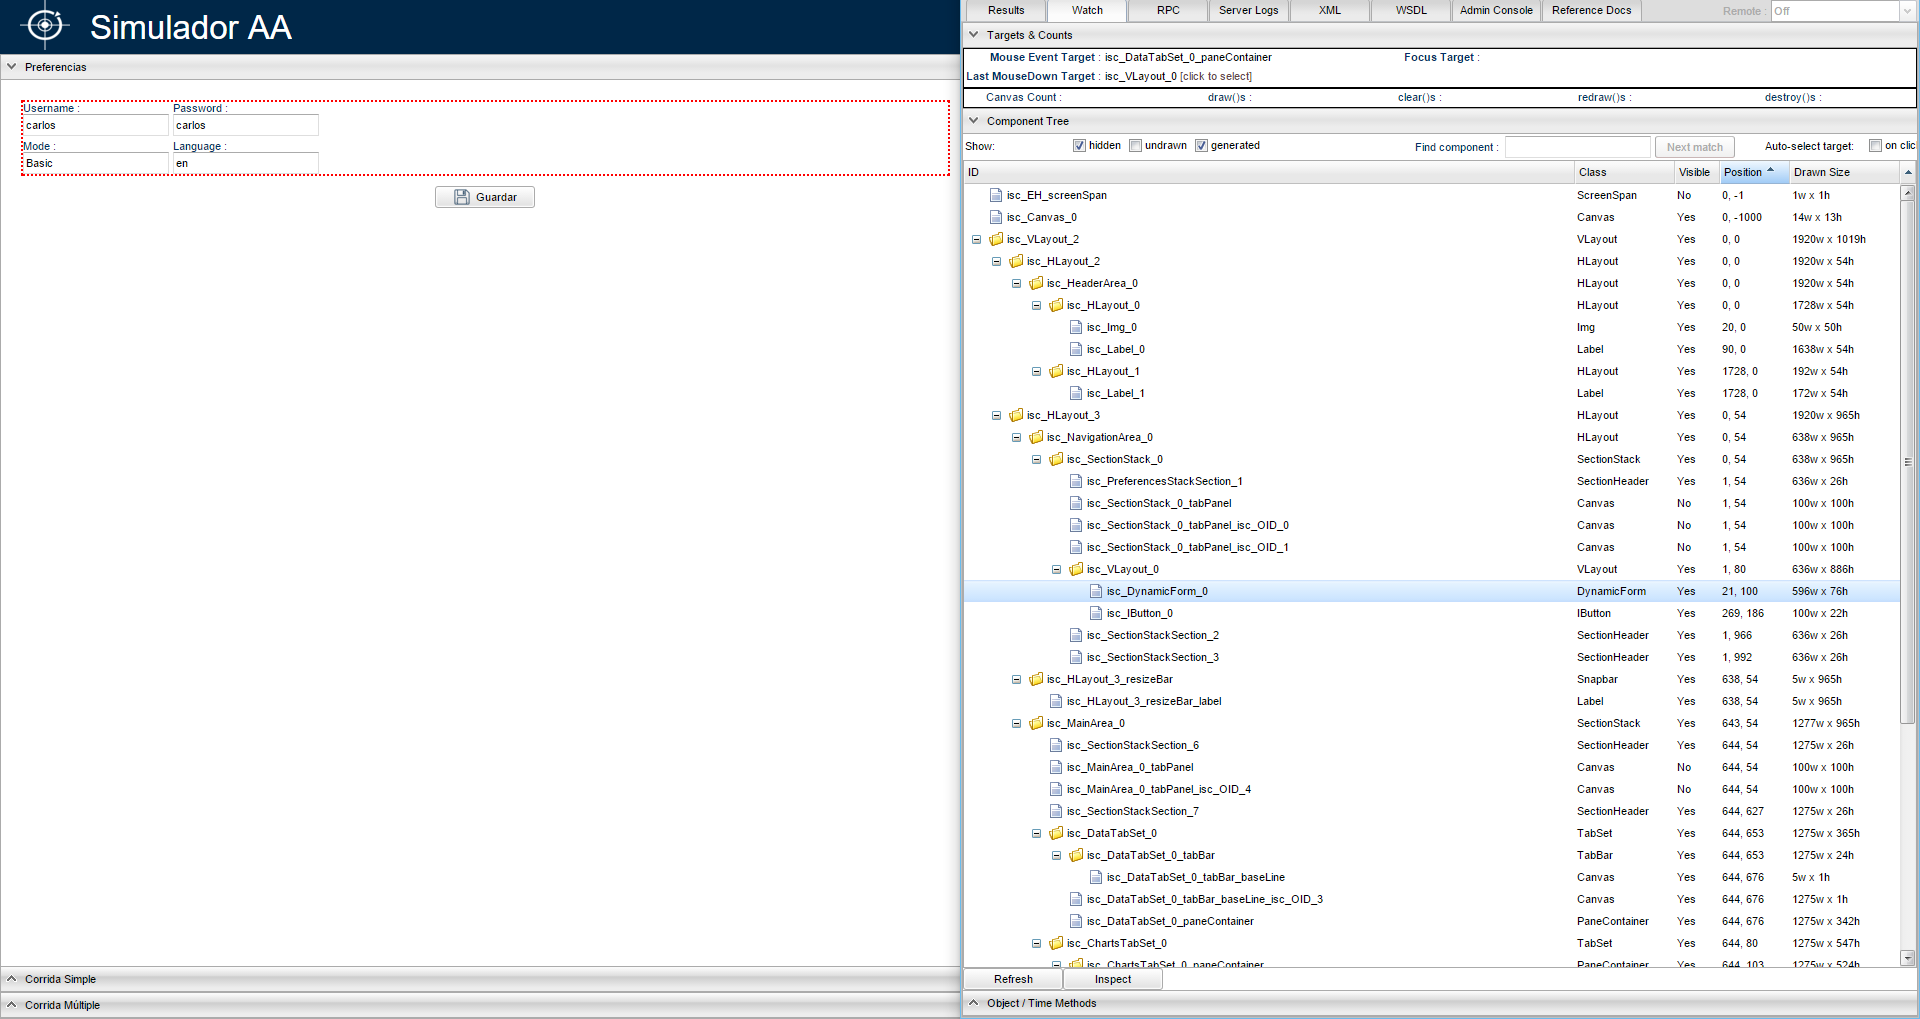Click the Refresh button
Image resolution: width=1920 pixels, height=1019 pixels.
[x=1013, y=979]
